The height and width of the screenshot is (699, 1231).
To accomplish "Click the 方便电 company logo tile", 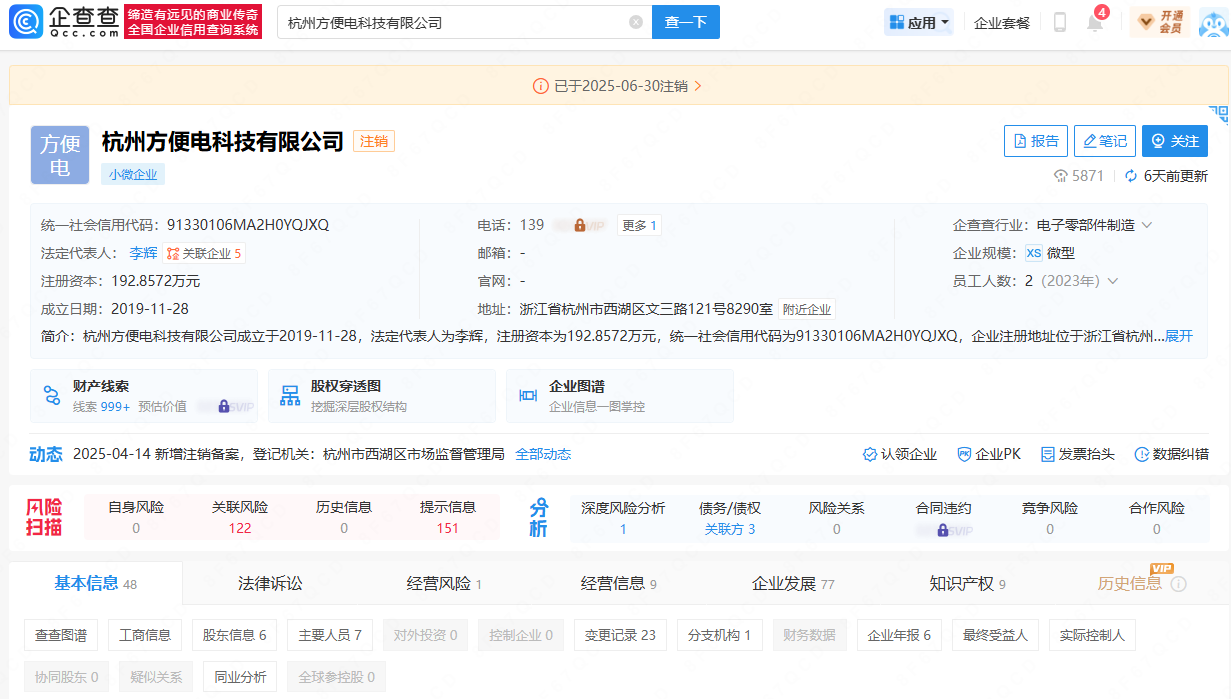I will click(x=60, y=155).
